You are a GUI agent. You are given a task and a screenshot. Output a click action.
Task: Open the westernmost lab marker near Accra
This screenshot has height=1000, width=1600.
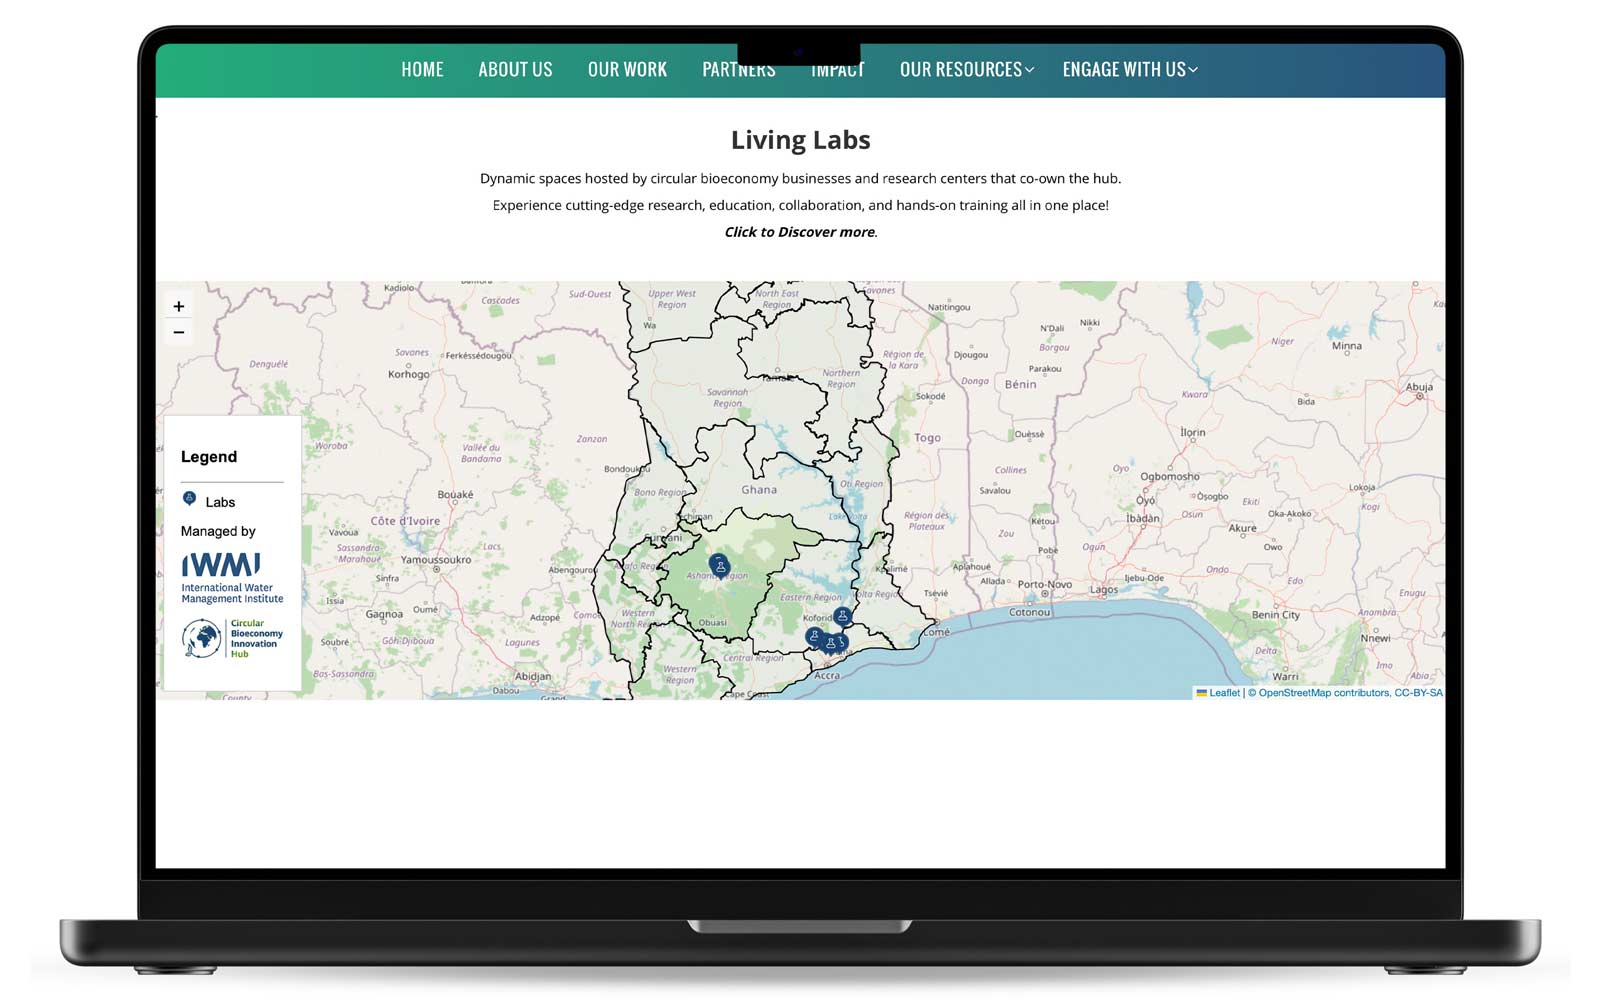pyautogui.click(x=815, y=636)
